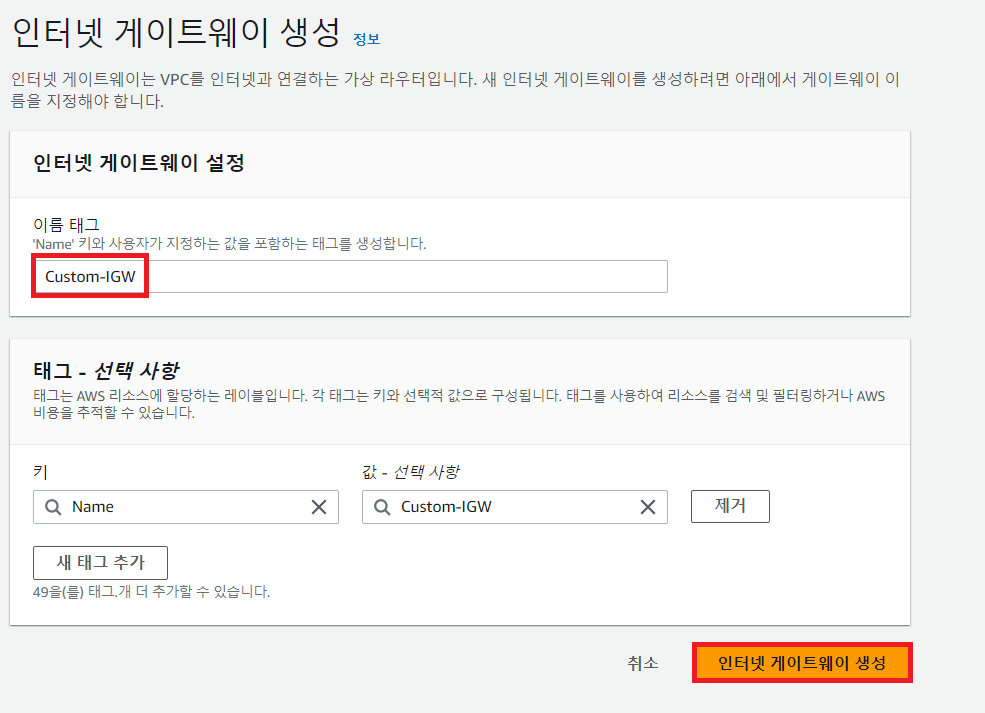Click the 키 column label
The height and width of the screenshot is (713, 985).
pos(41,472)
